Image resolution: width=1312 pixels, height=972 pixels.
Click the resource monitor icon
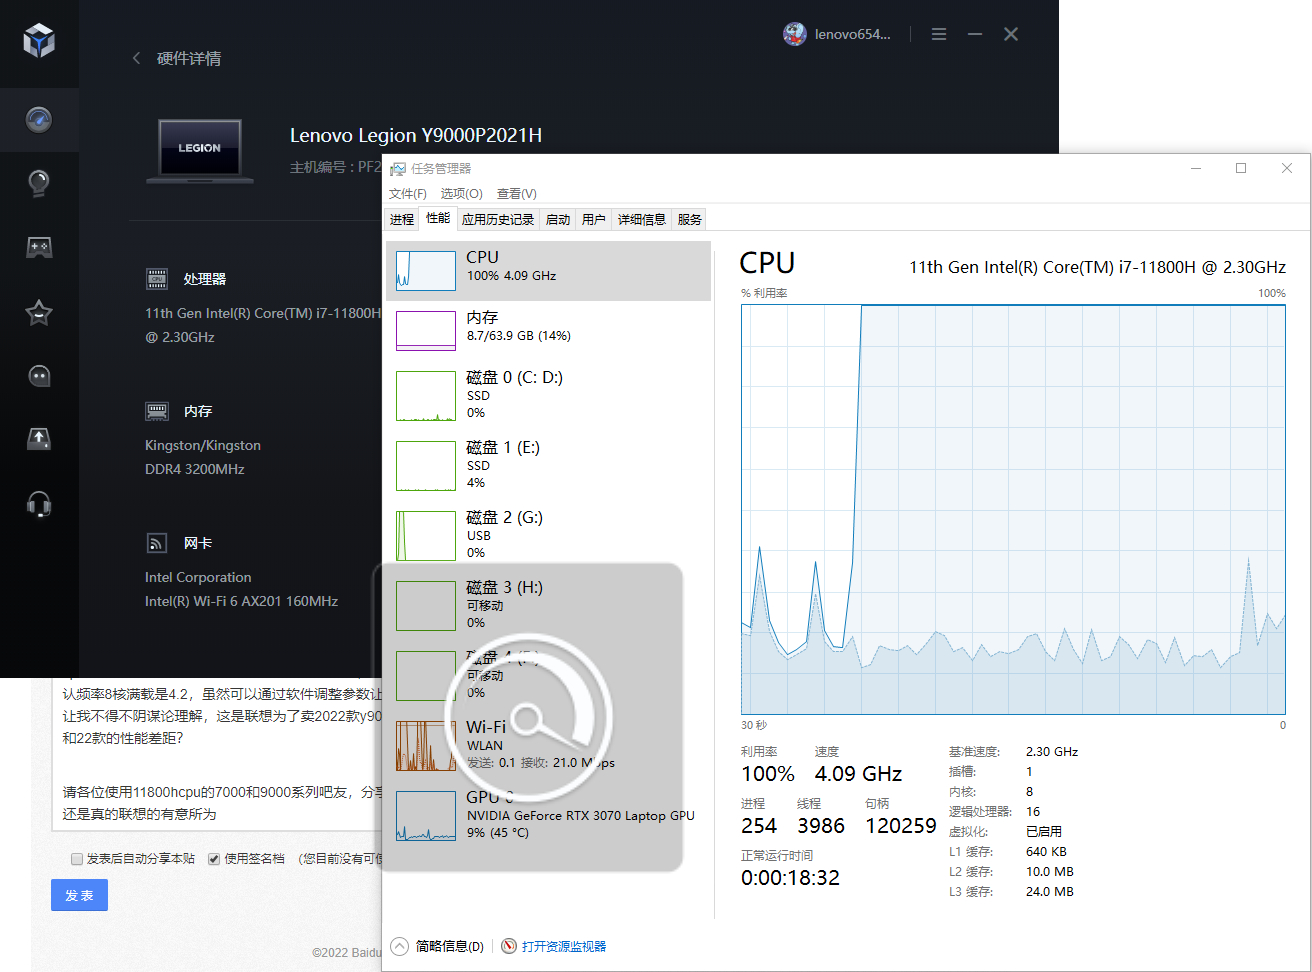pos(509,946)
